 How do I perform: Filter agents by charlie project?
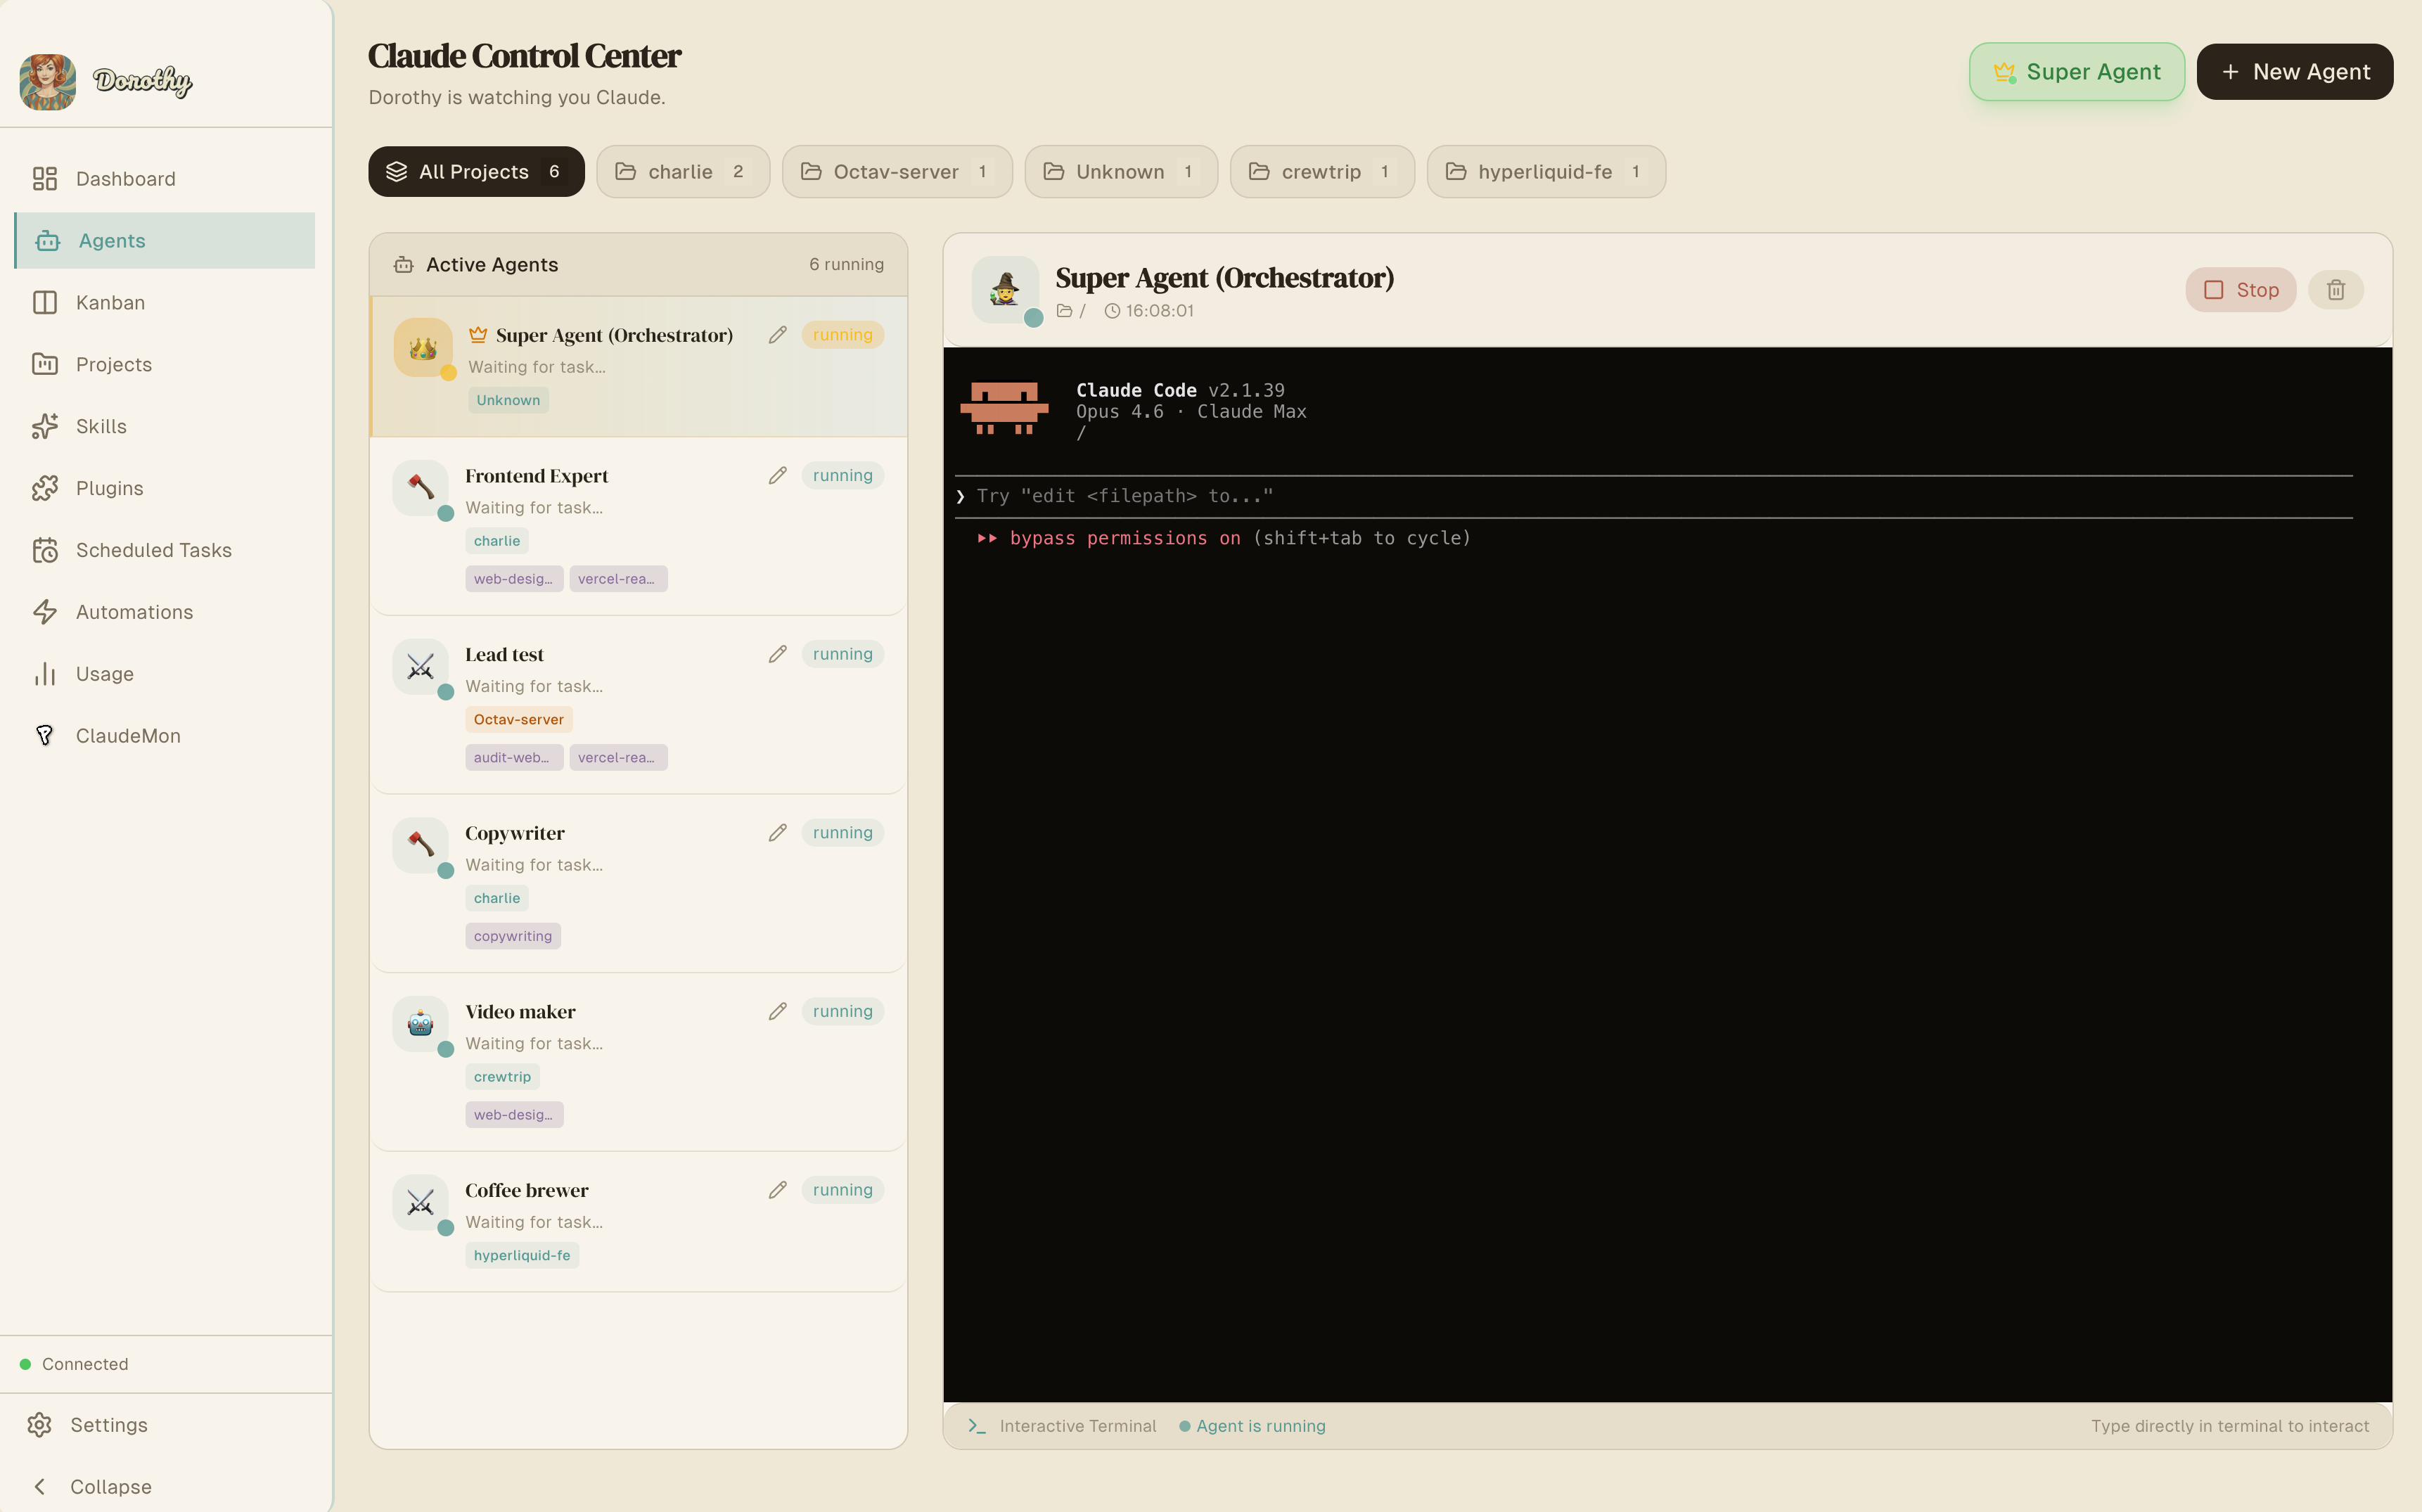pyautogui.click(x=682, y=172)
